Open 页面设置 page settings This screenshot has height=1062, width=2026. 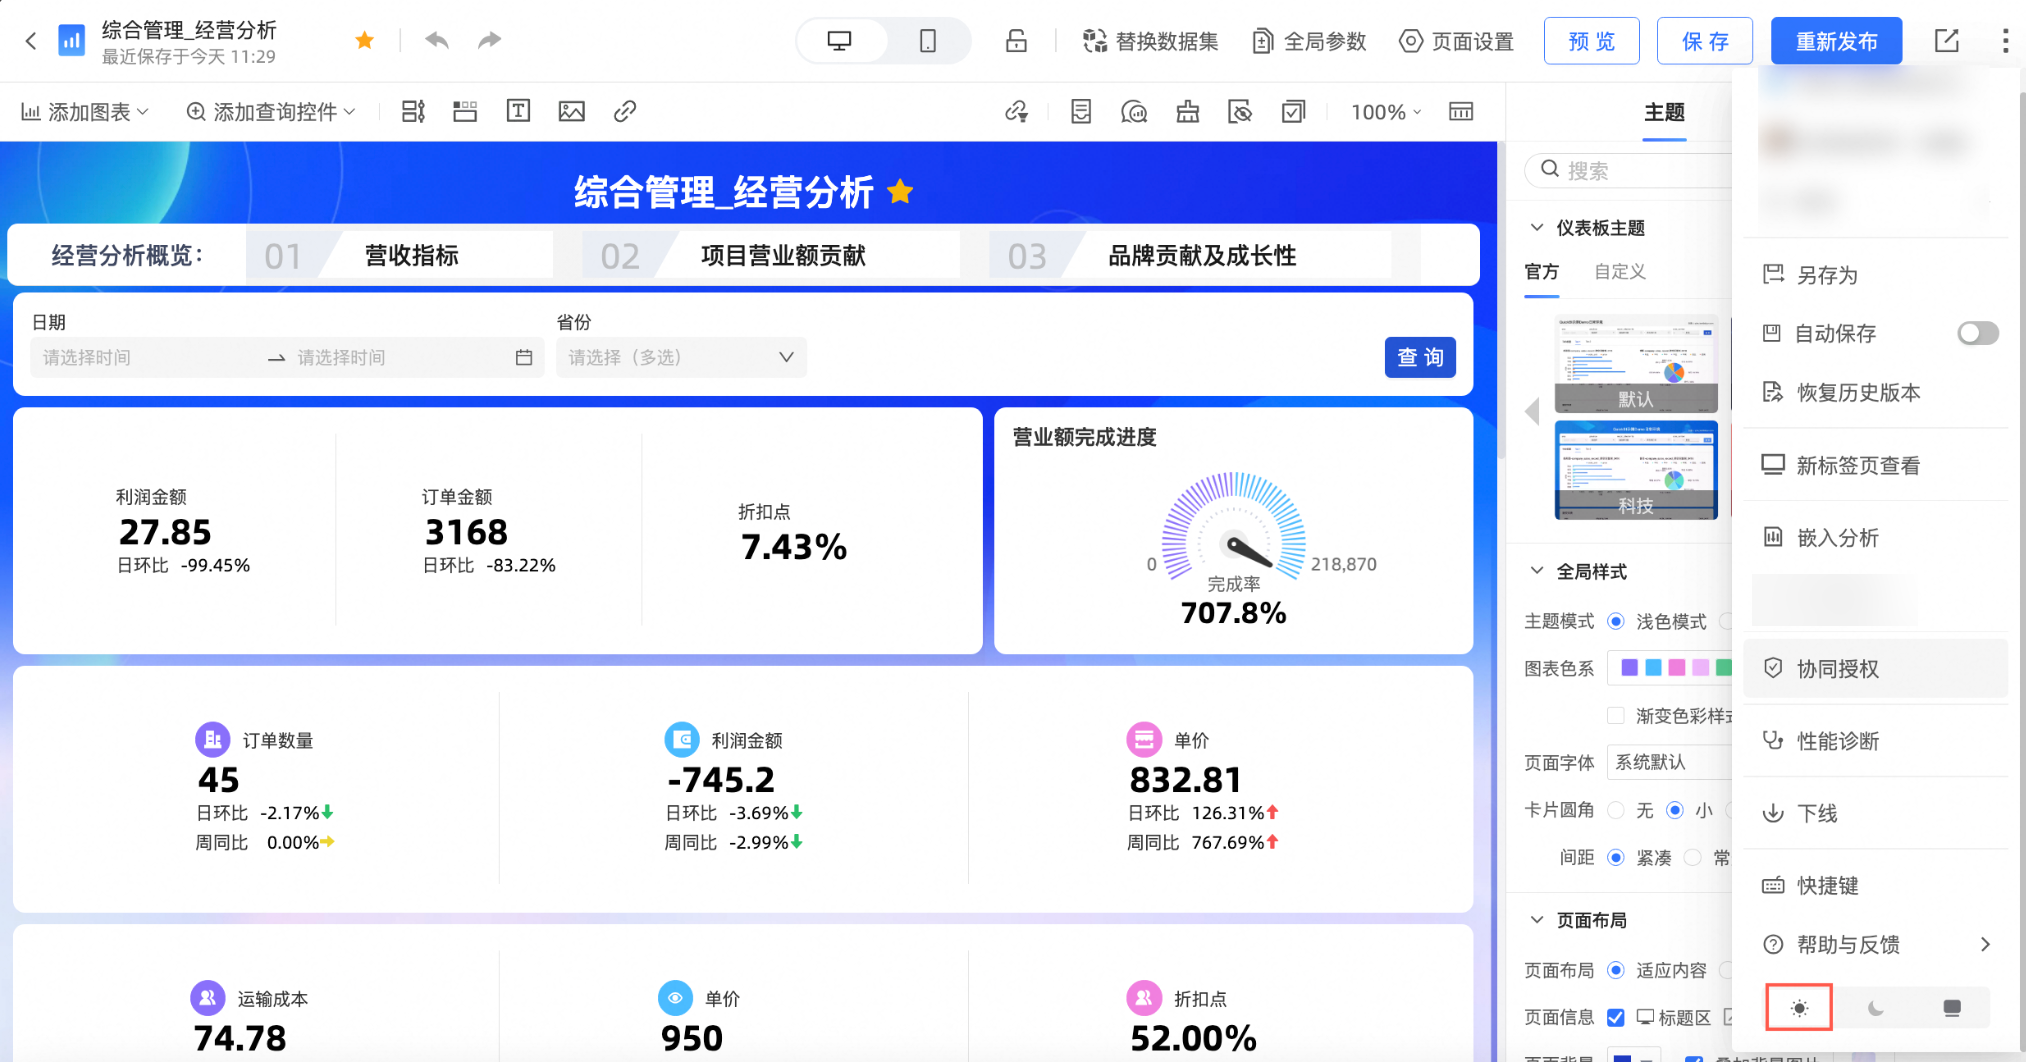coord(1456,41)
